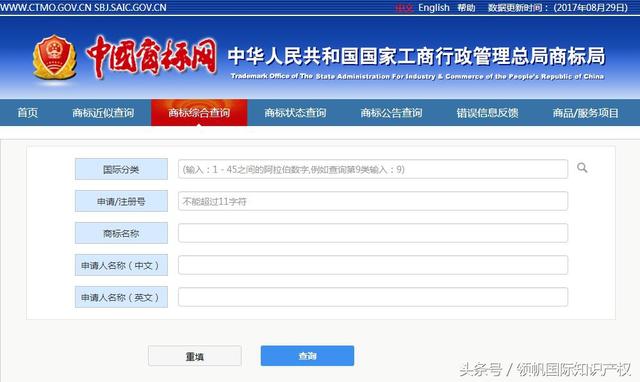Screen dimensions: 640x382
Task: Click the 申请/注册号 label
Action: point(121,201)
